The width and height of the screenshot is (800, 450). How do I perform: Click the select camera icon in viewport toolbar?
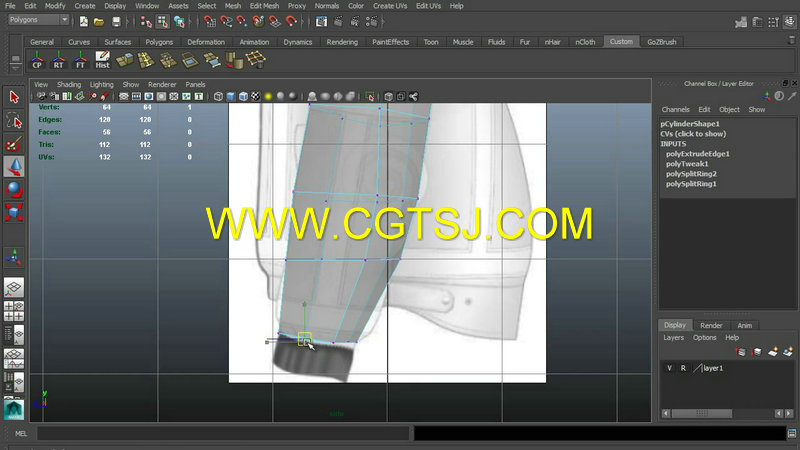[41, 96]
